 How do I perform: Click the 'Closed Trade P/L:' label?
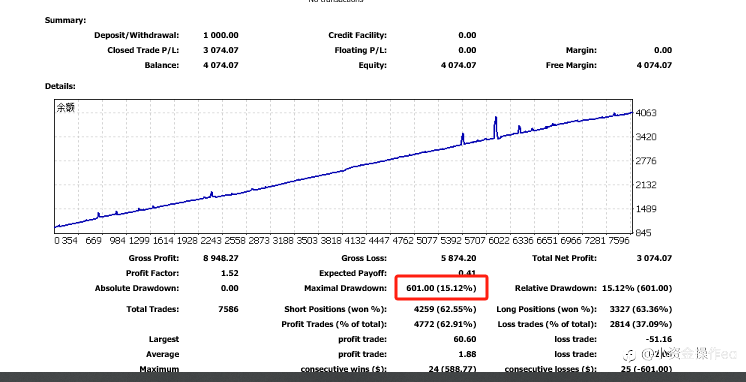click(x=143, y=50)
